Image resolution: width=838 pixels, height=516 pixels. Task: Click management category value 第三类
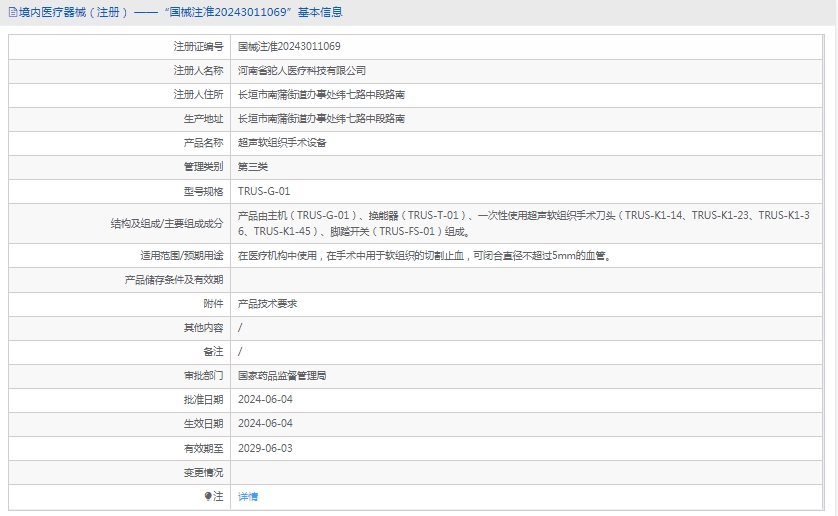253,167
